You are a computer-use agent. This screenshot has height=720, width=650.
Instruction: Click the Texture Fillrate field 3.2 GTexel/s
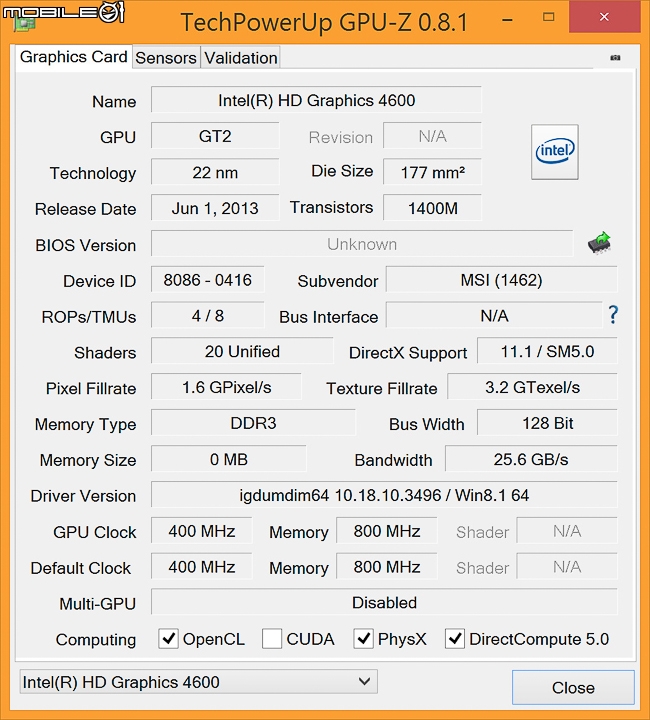[532, 387]
